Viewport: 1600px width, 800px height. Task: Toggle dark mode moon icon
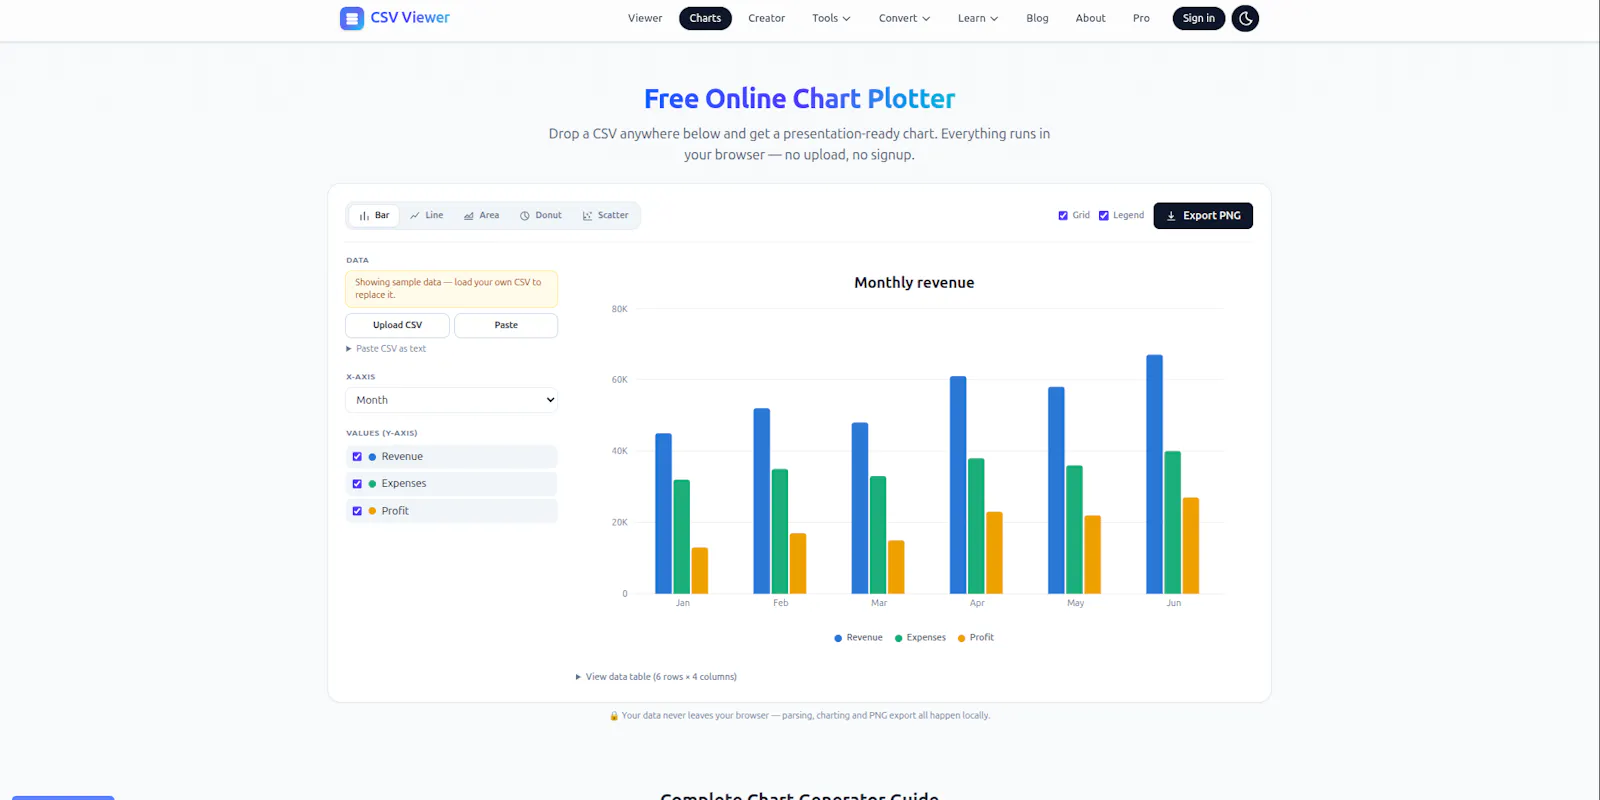click(x=1245, y=18)
